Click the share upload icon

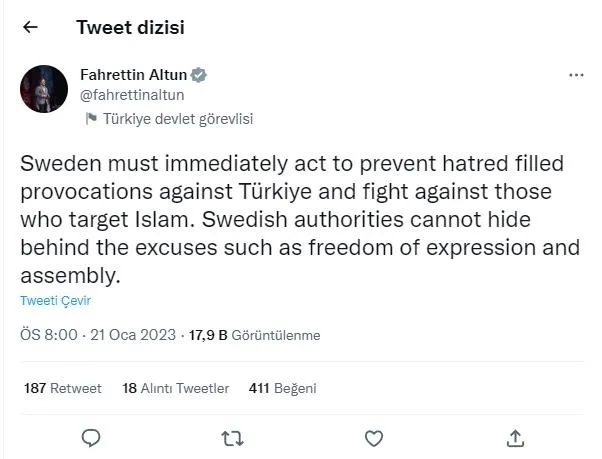[516, 437]
